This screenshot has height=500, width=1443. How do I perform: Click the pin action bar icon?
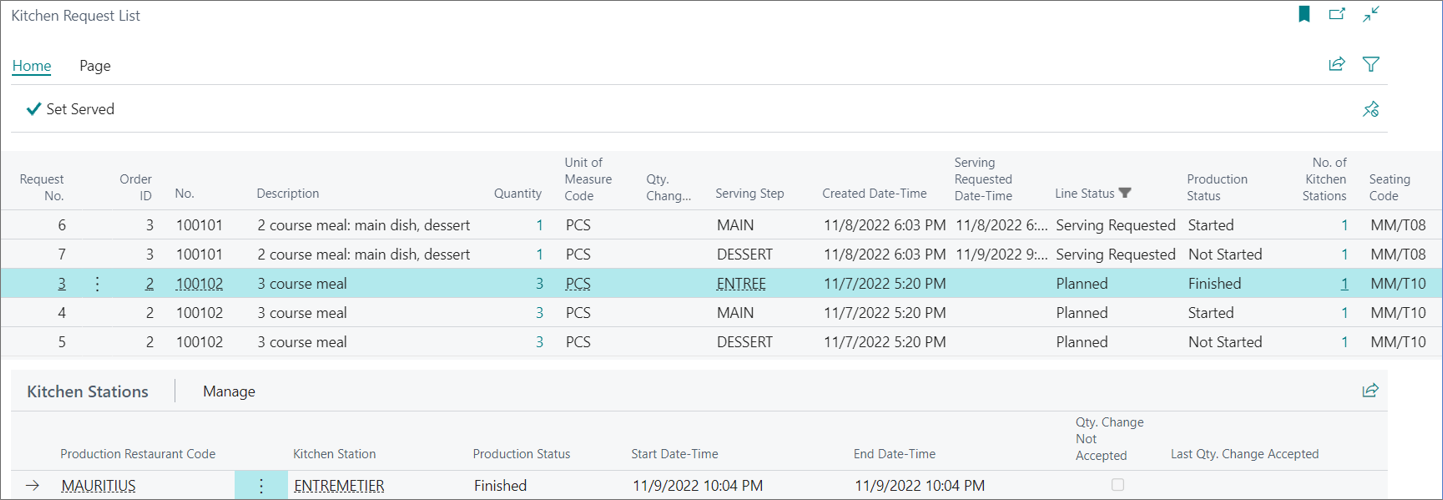1371,109
